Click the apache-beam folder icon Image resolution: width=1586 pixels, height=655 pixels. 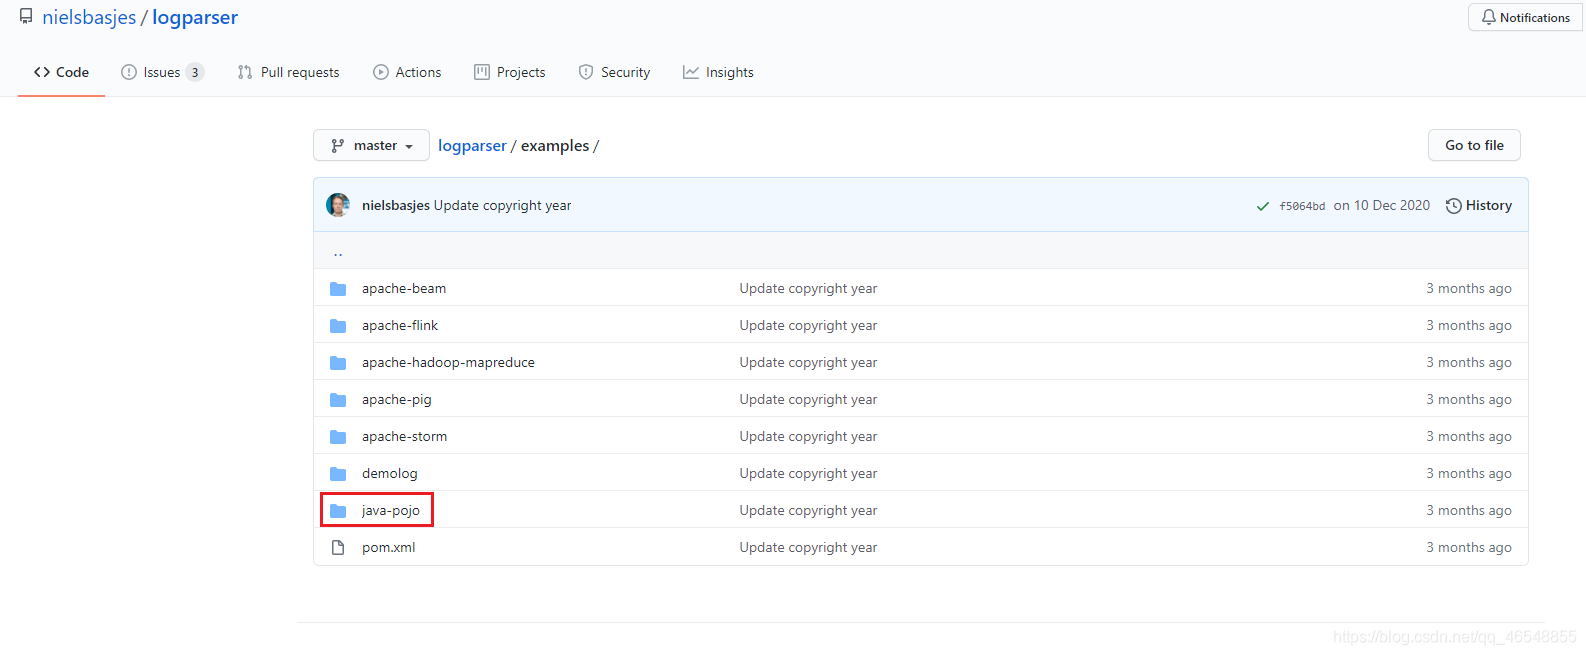pyautogui.click(x=338, y=289)
